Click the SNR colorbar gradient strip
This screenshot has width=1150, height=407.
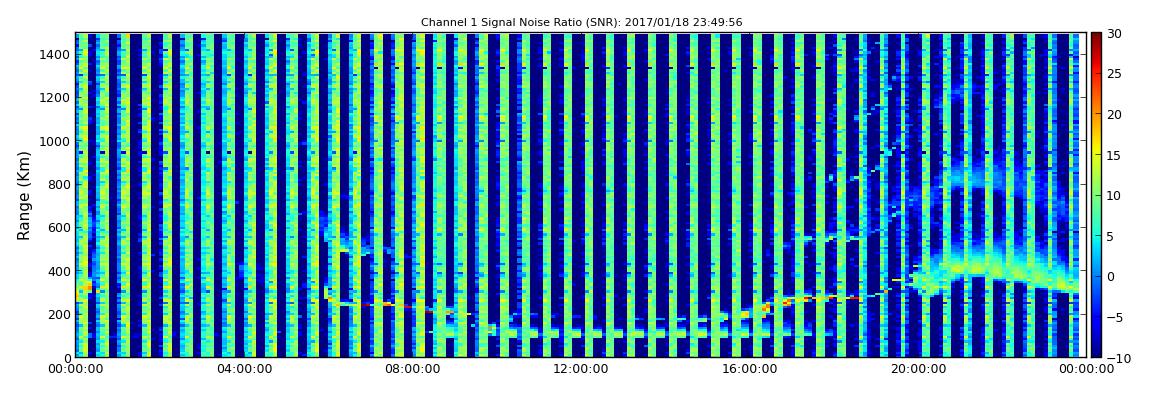click(1096, 195)
